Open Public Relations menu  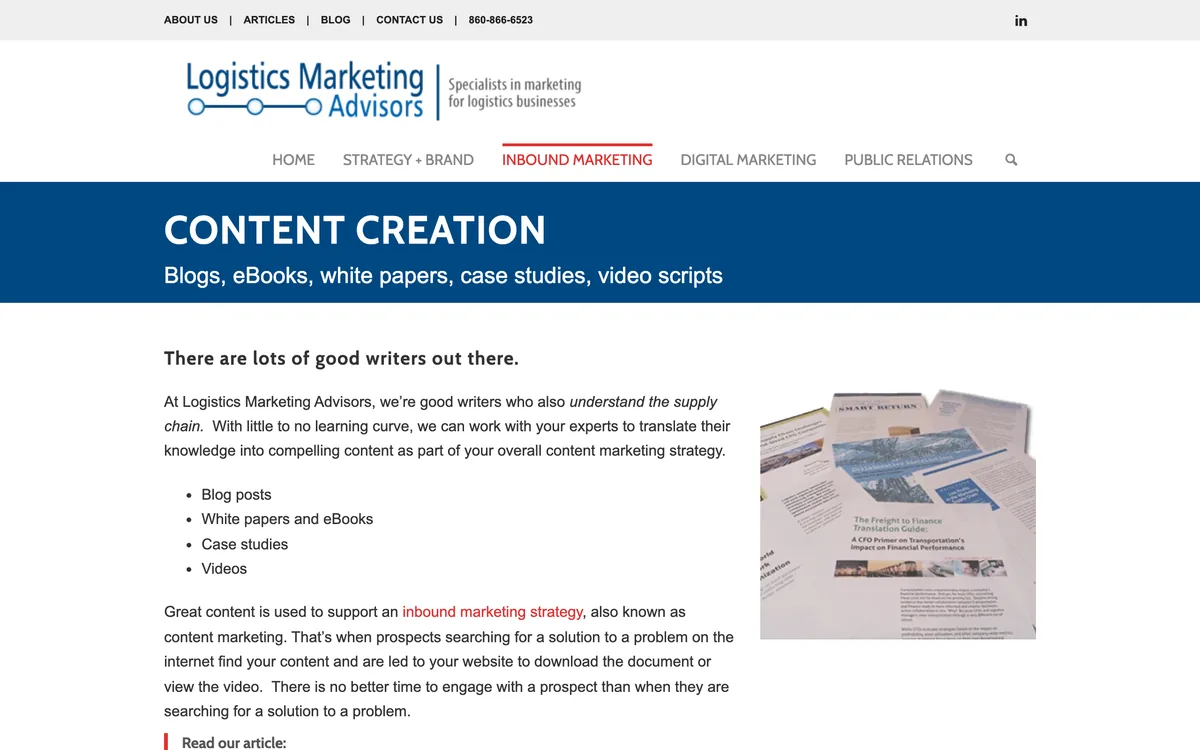tap(908, 160)
